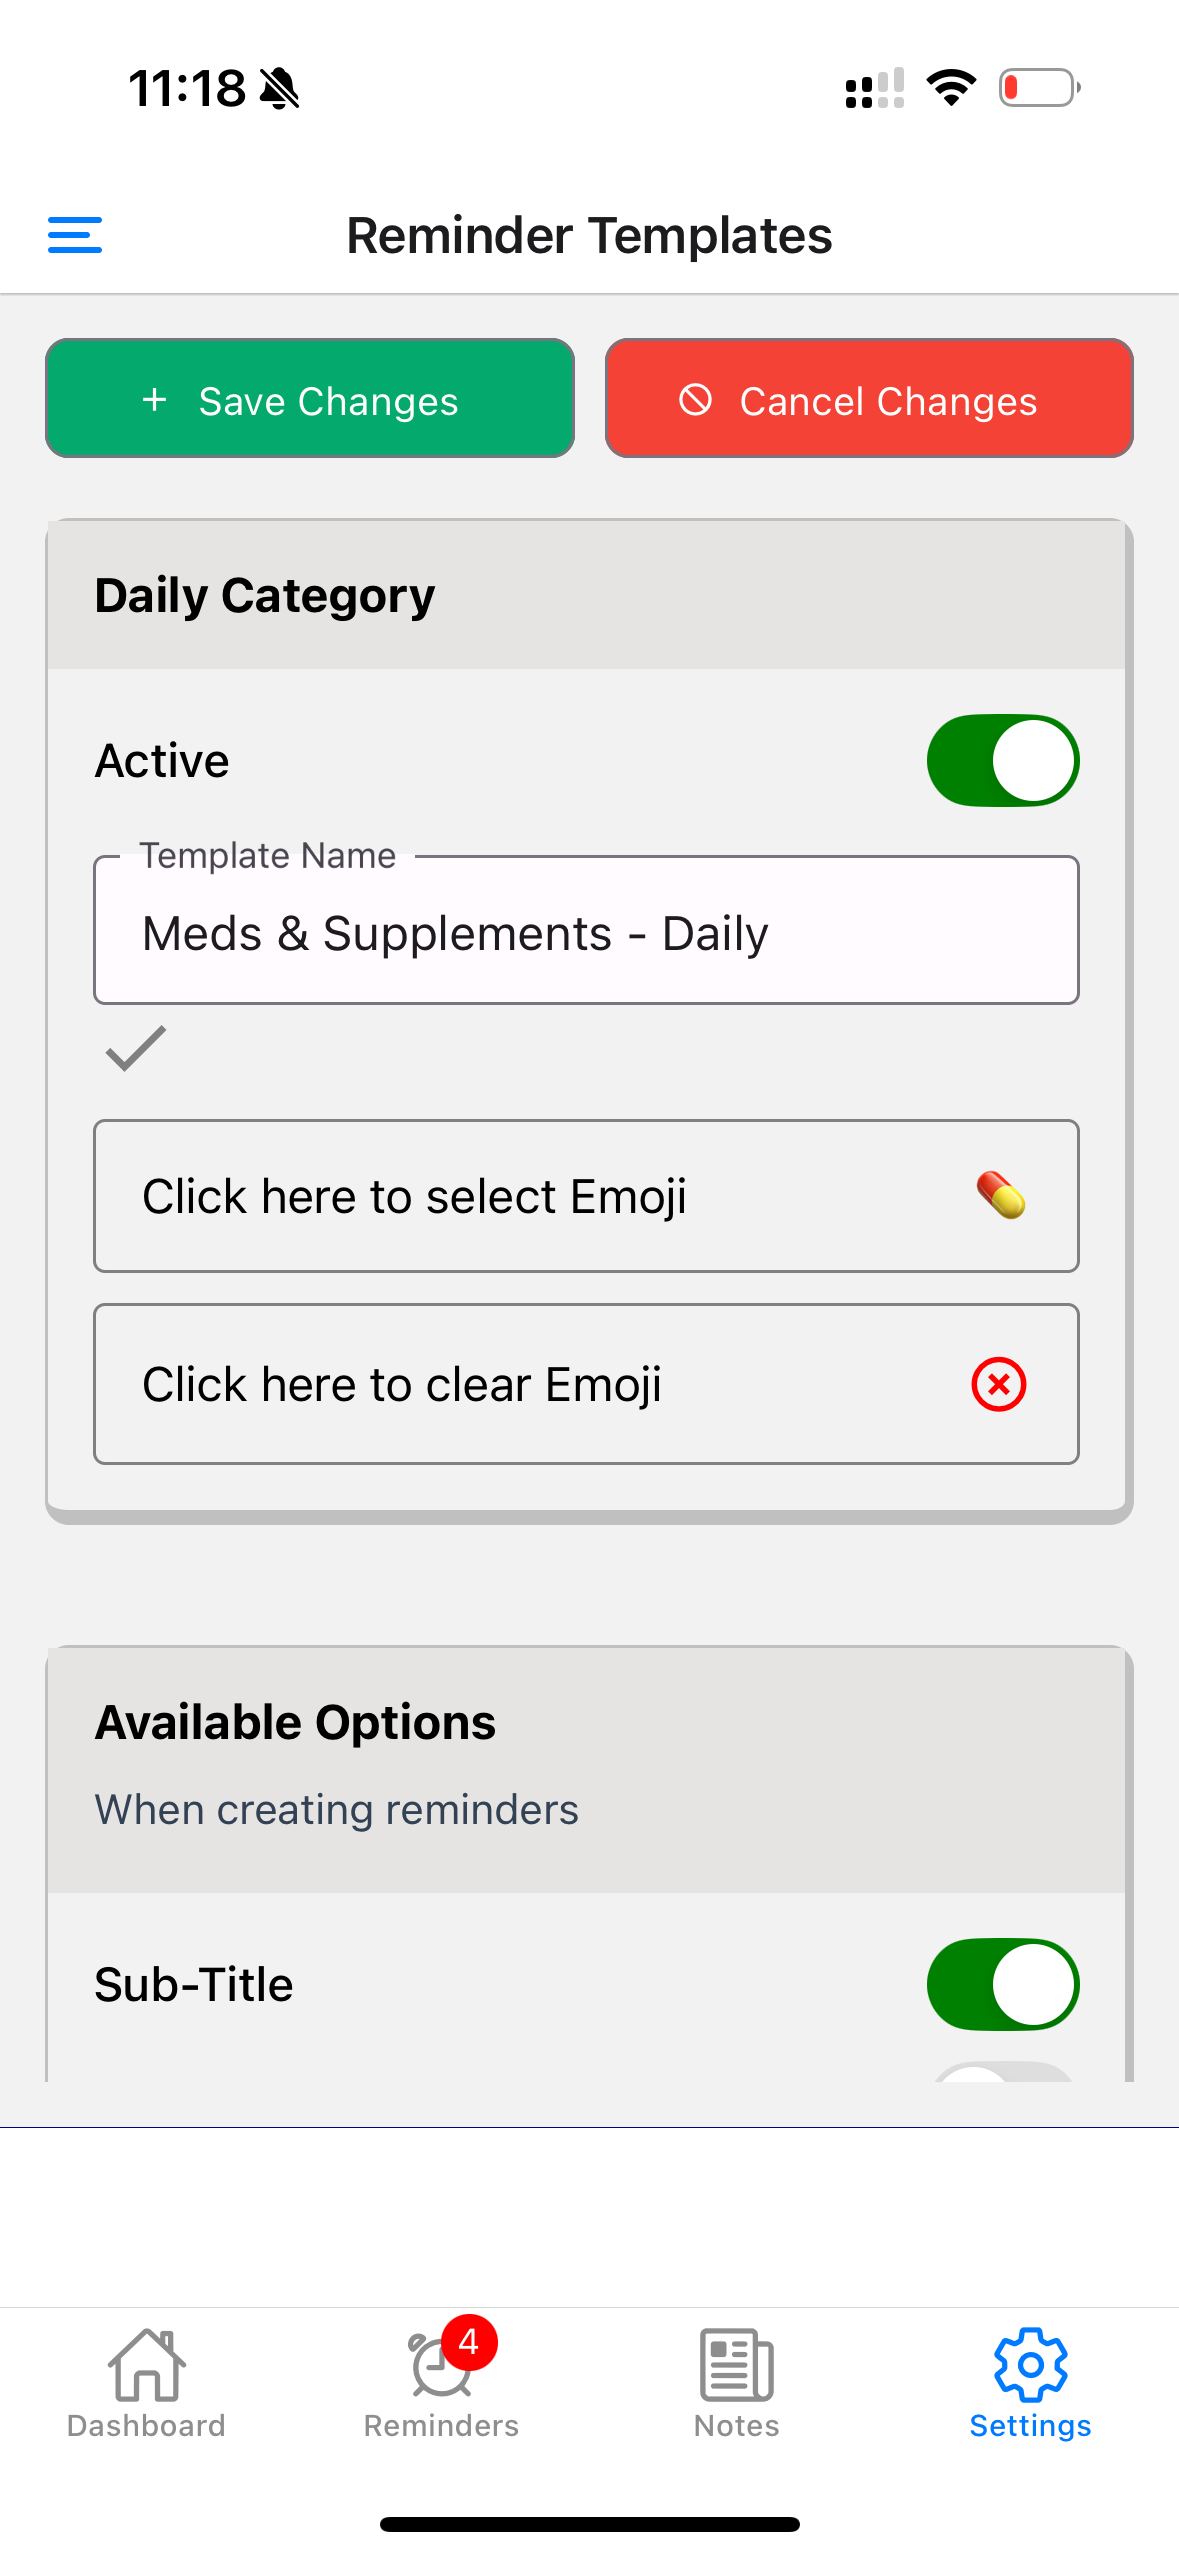
Task: Open the hamburger menu
Action: click(75, 235)
